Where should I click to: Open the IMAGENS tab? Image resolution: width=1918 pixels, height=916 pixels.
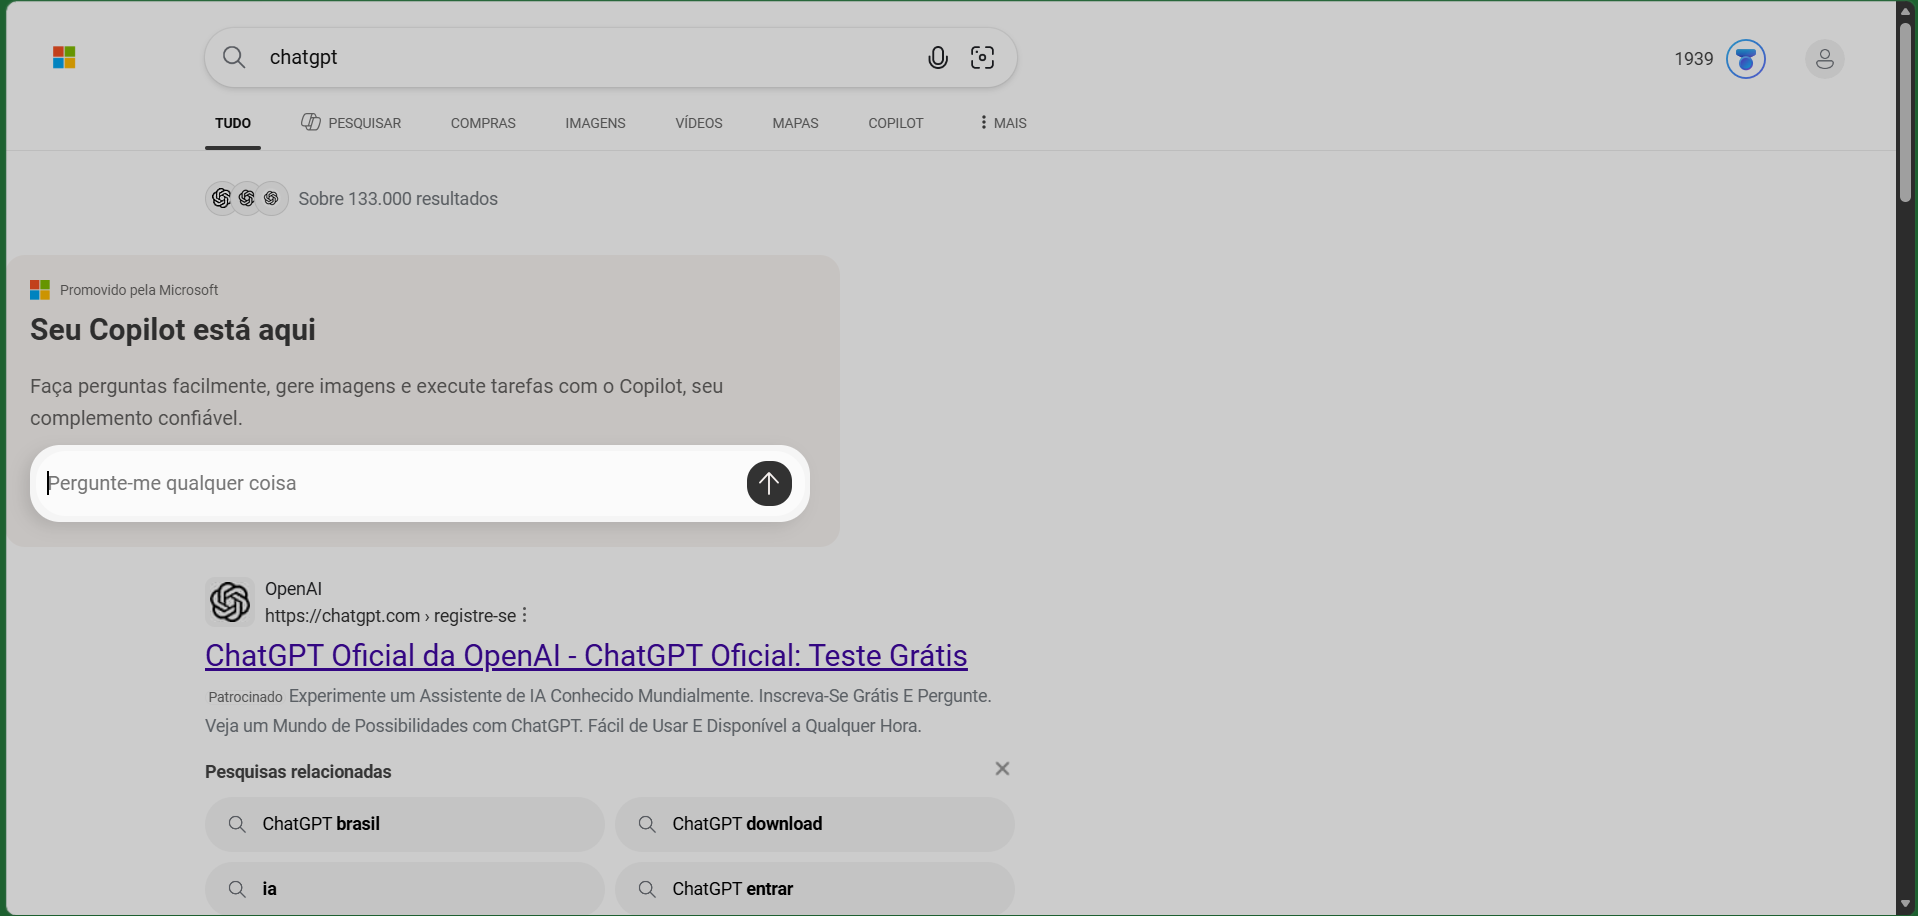click(595, 123)
